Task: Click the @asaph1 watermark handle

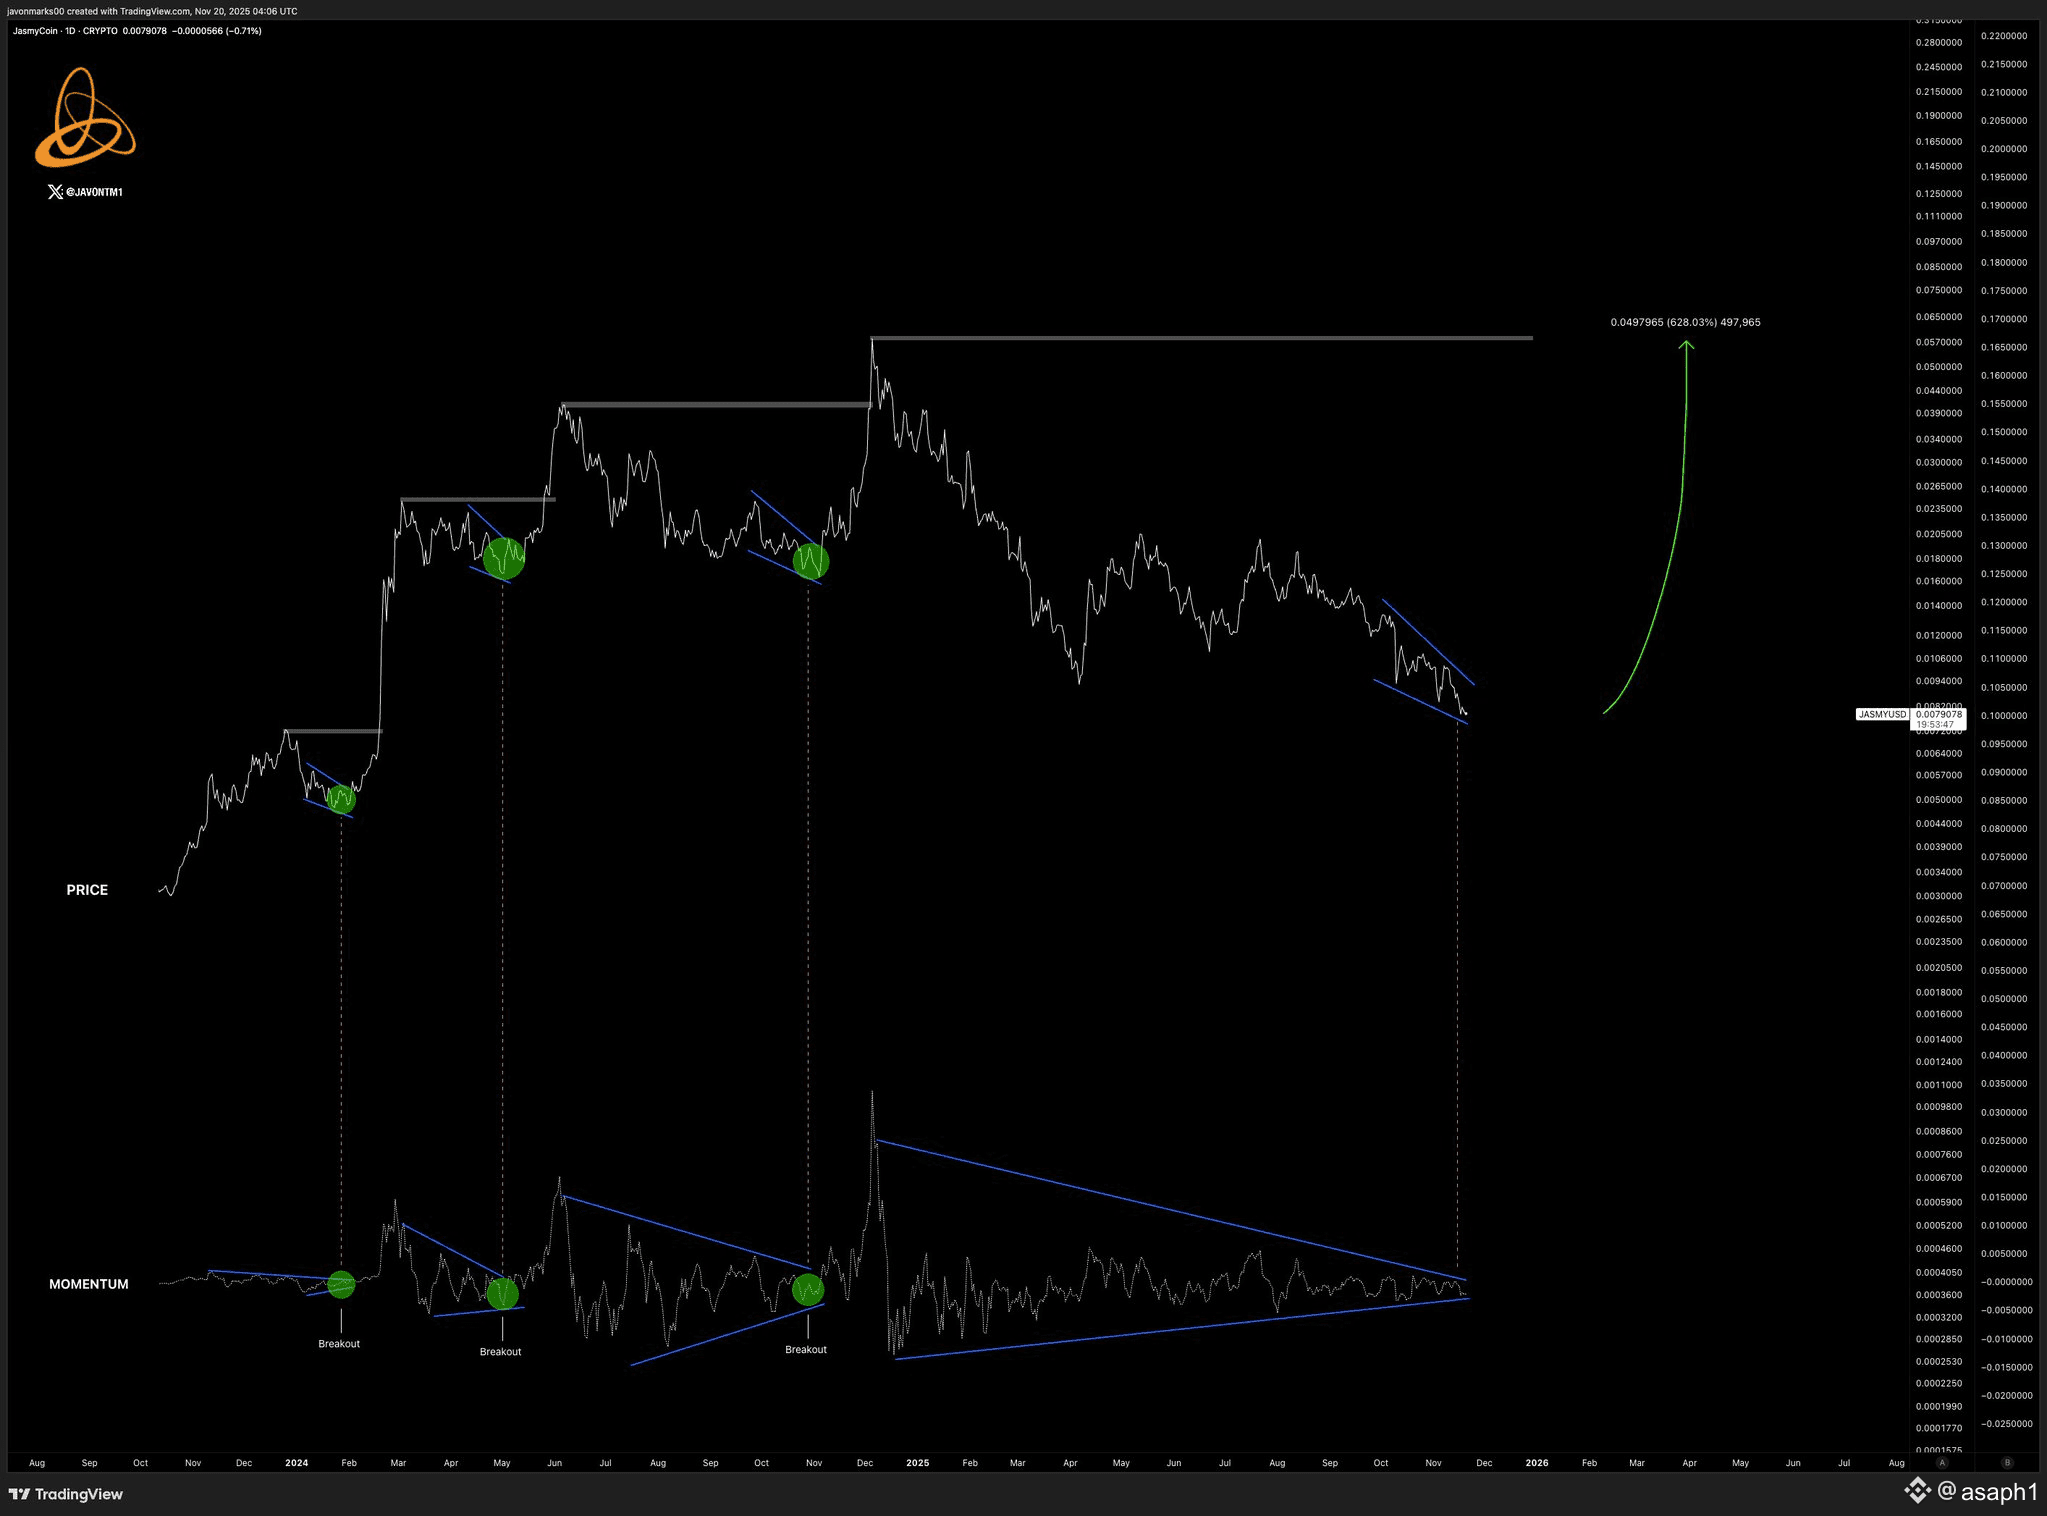Action: pyautogui.click(x=1986, y=1492)
